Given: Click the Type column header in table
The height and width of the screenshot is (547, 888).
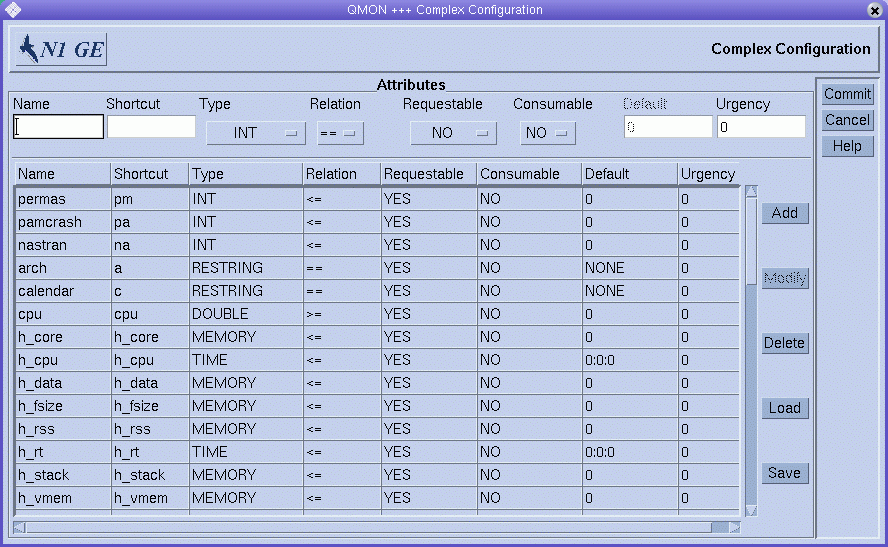Looking at the screenshot, I should (x=246, y=174).
